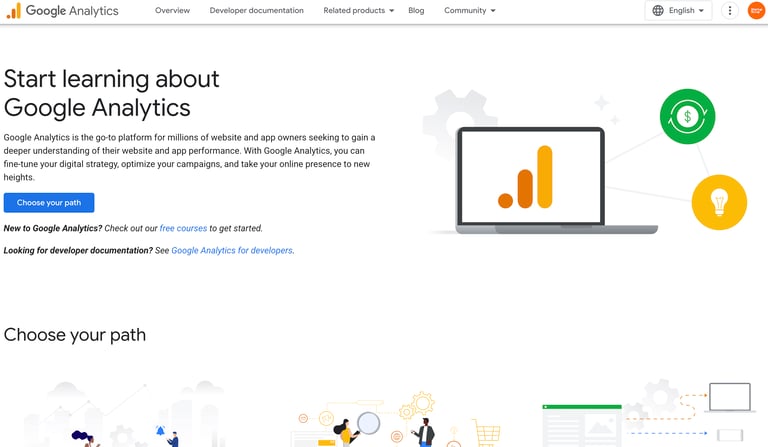This screenshot has width=768, height=447.
Task: Click 'Looking for developer documentation?' text
Action: (78, 250)
